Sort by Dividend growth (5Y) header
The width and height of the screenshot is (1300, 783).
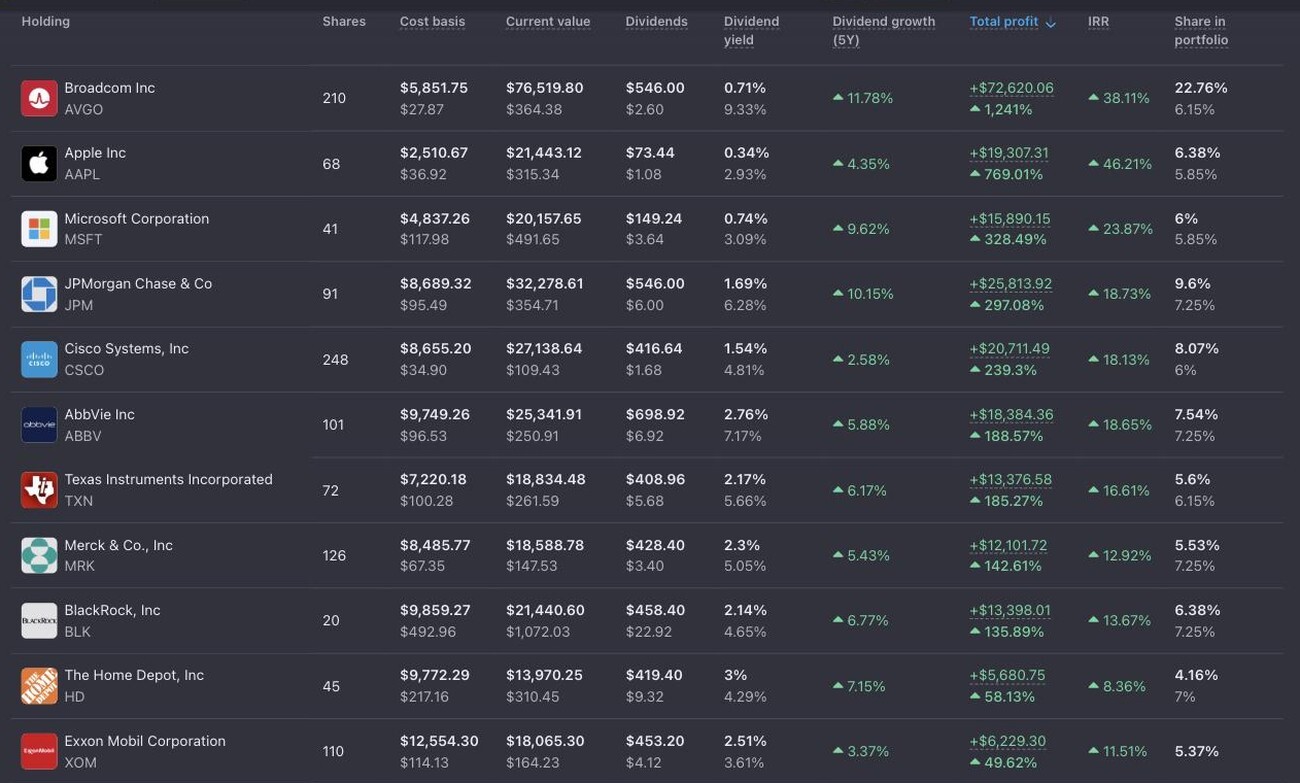(x=884, y=31)
